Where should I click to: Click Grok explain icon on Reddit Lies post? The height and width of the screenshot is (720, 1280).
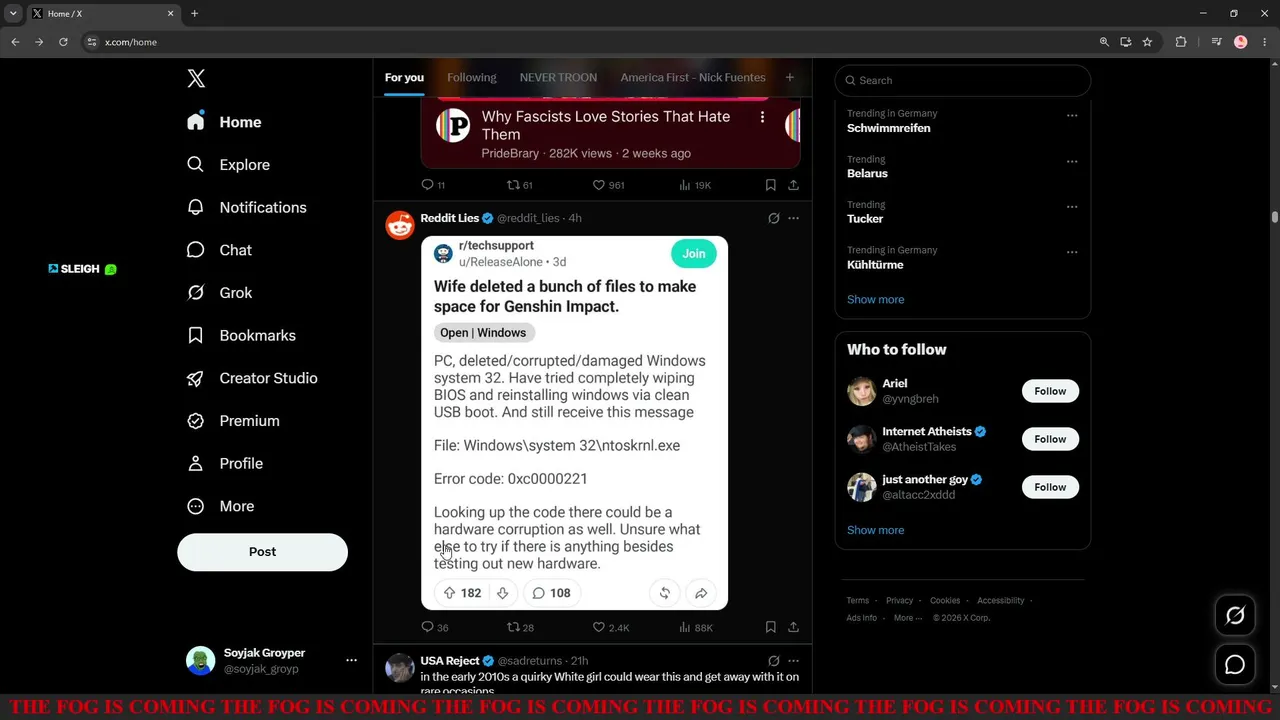coord(773,218)
